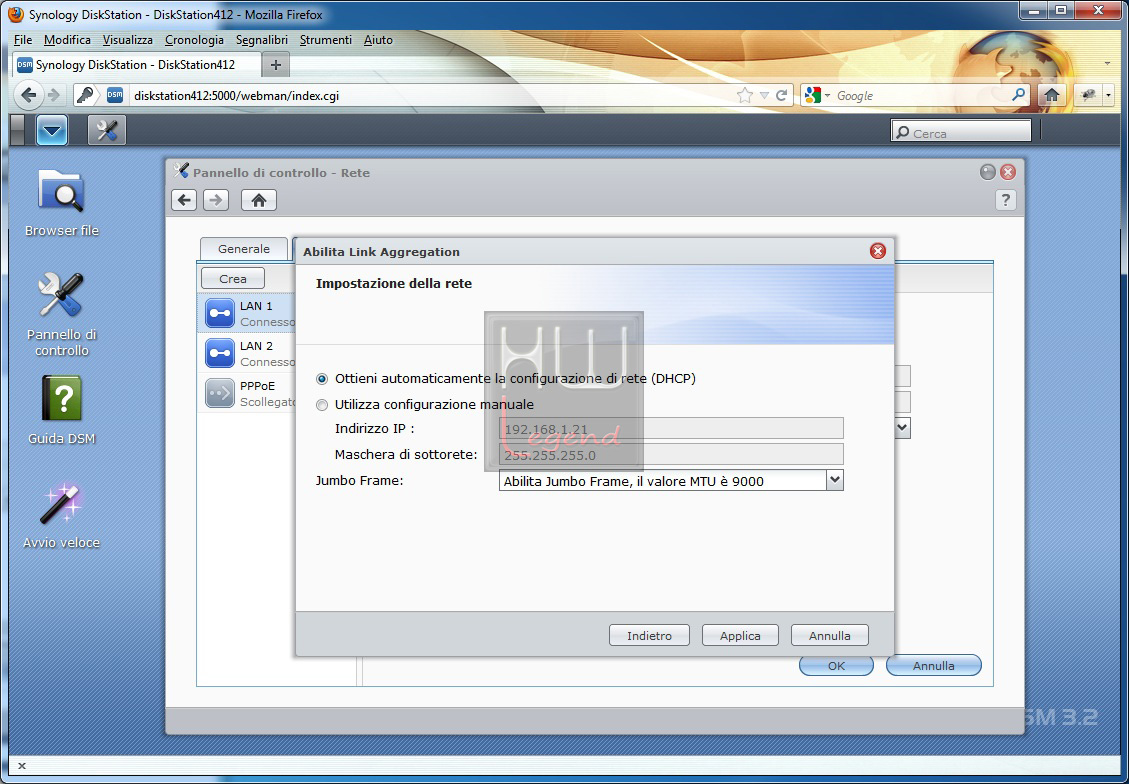Viewport: 1129px width, 784px height.
Task: Open the Segnalibri menu
Action: tap(262, 40)
